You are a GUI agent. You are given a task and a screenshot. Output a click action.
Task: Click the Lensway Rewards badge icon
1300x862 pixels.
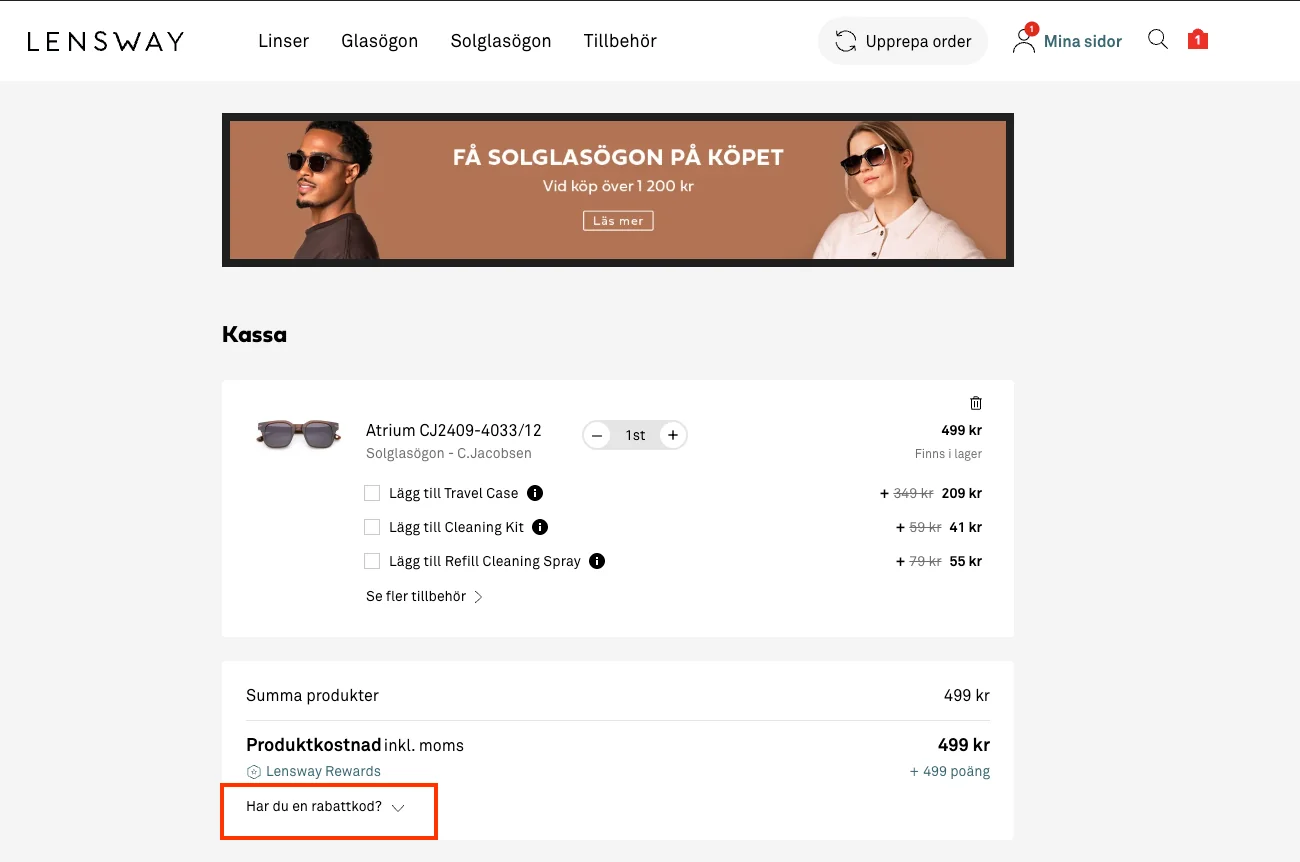[x=254, y=772]
